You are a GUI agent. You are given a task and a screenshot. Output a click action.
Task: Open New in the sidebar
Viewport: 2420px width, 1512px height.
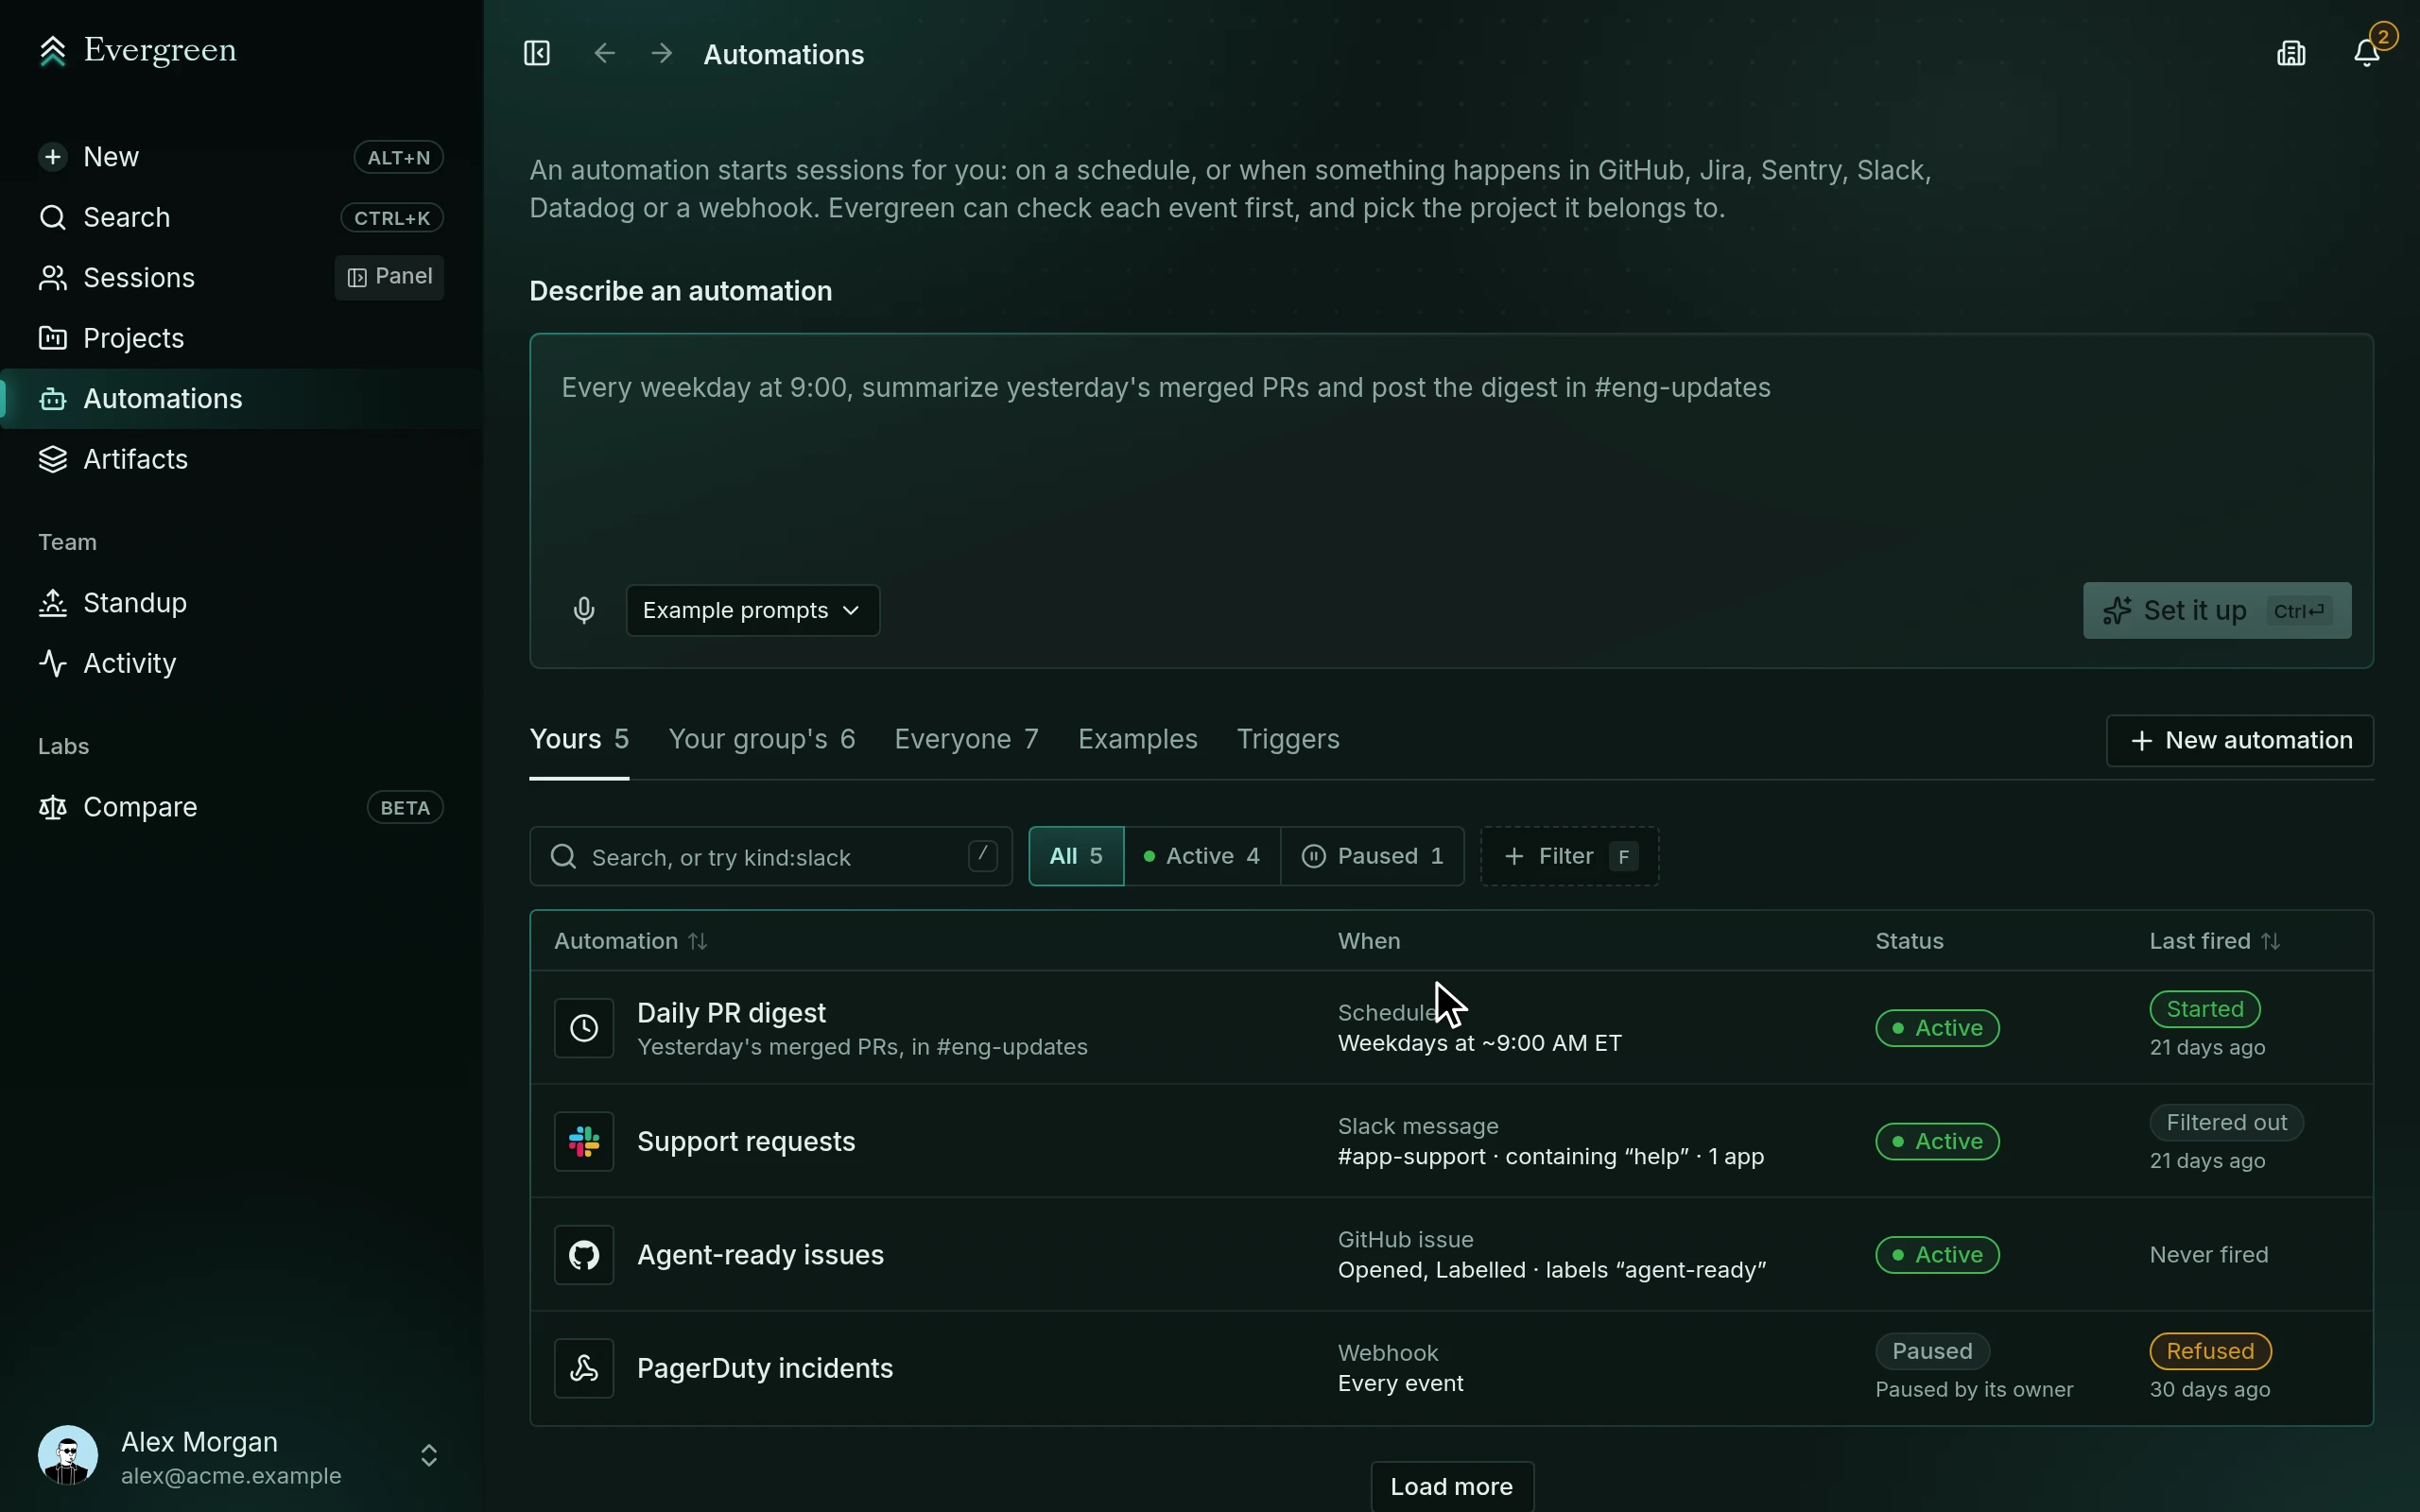point(241,157)
